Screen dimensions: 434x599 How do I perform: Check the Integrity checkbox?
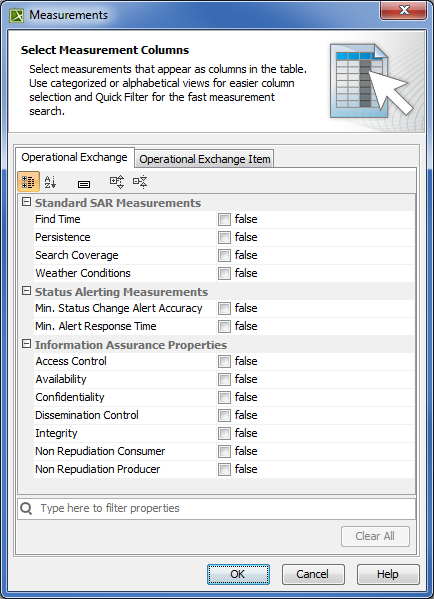coord(224,433)
